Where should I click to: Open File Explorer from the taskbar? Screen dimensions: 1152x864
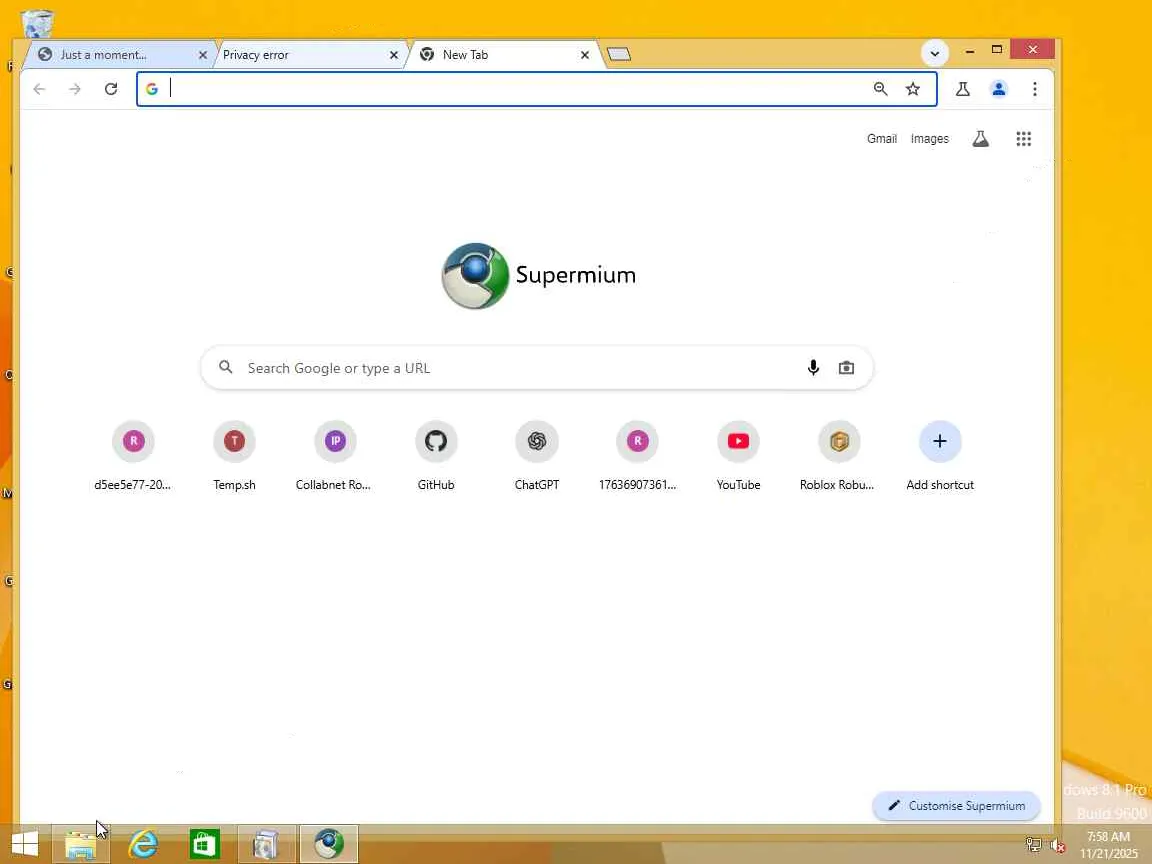coord(81,844)
